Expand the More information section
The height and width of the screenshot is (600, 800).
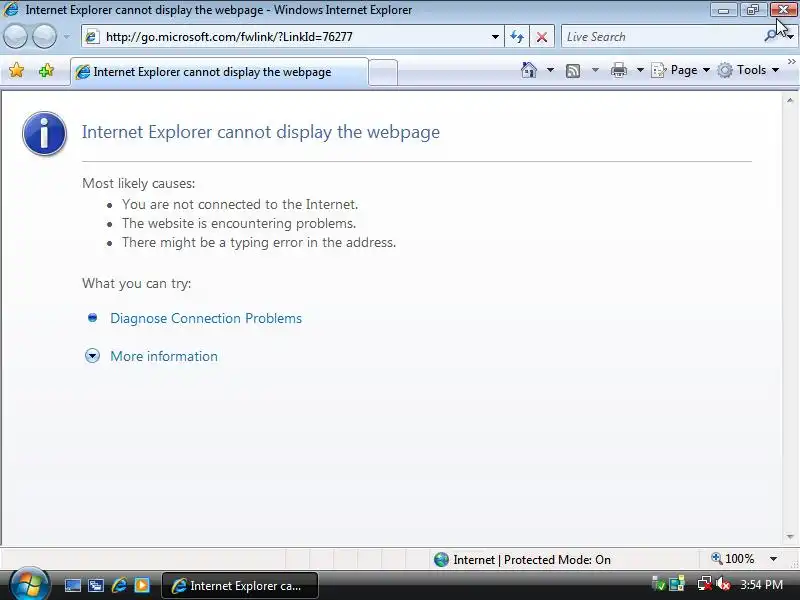(x=164, y=356)
